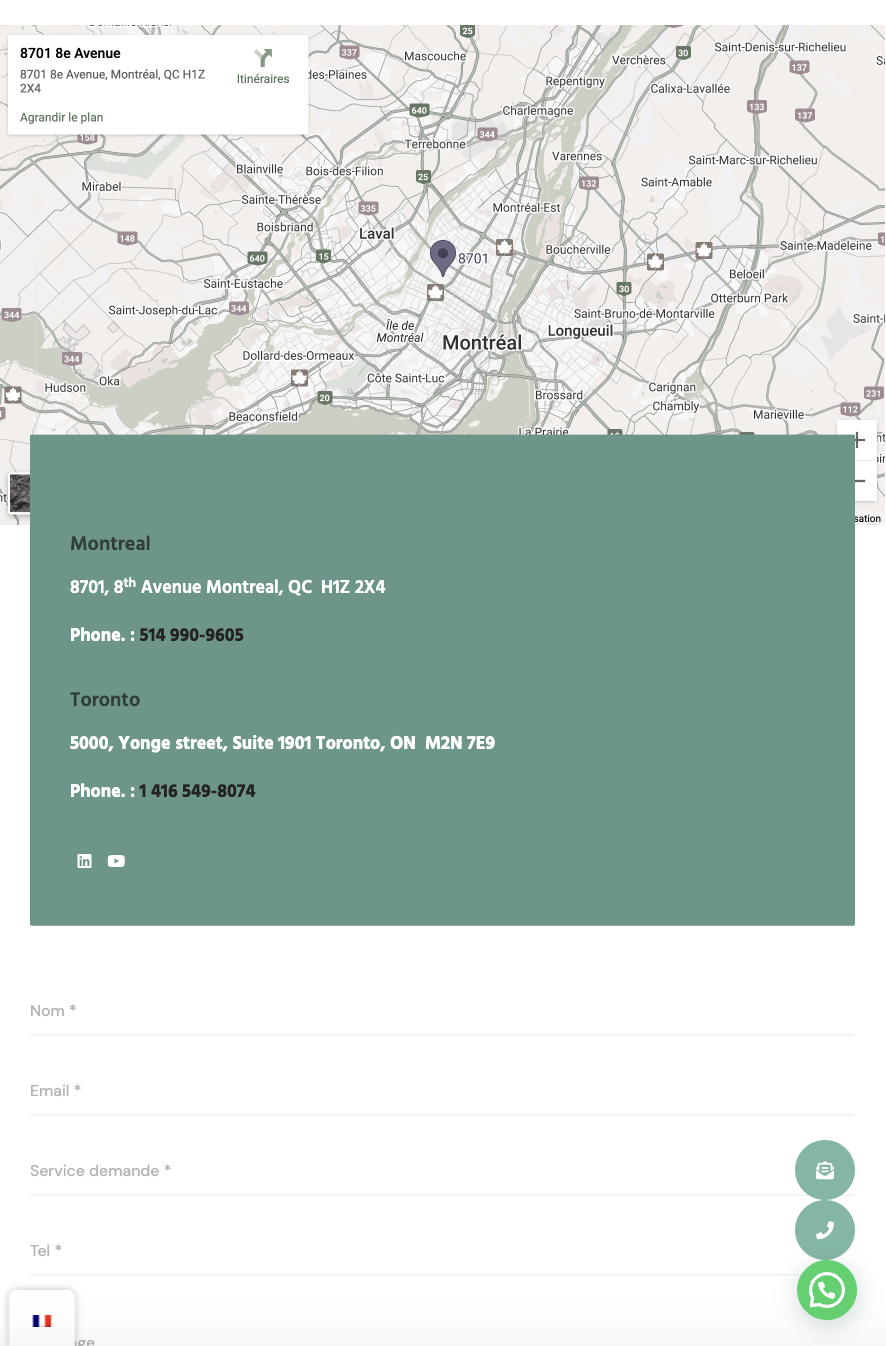Start a WhatsApp chat via green button
This screenshot has width=886, height=1346.
[x=826, y=1290]
